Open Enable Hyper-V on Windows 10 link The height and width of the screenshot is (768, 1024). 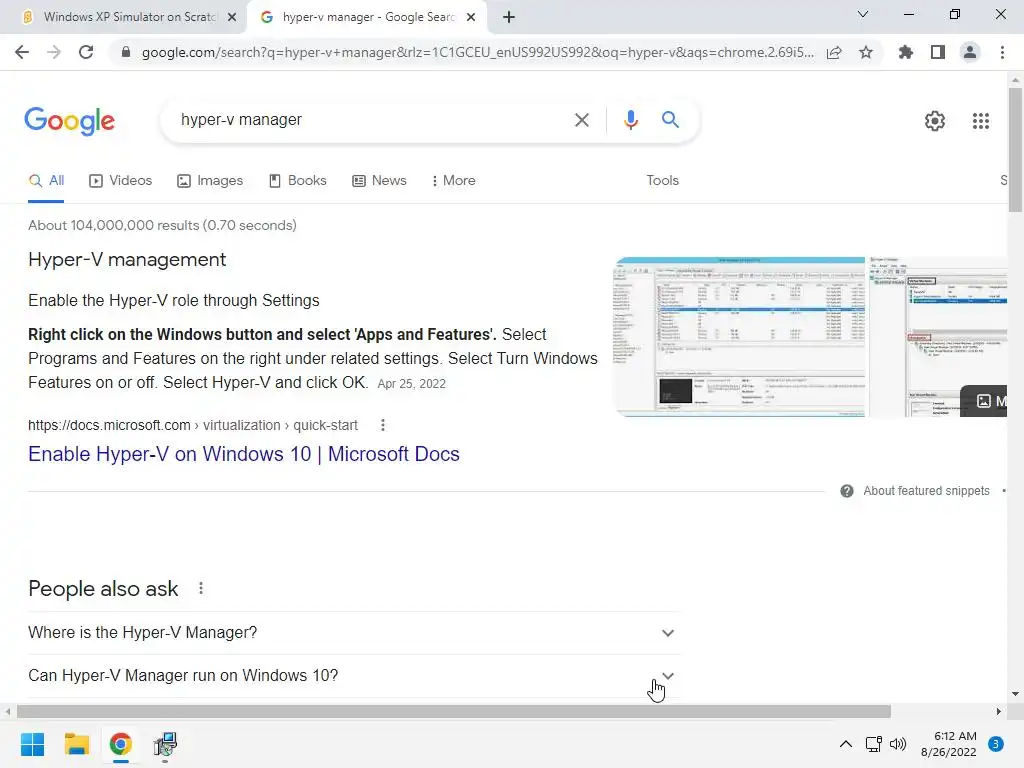tap(244, 454)
